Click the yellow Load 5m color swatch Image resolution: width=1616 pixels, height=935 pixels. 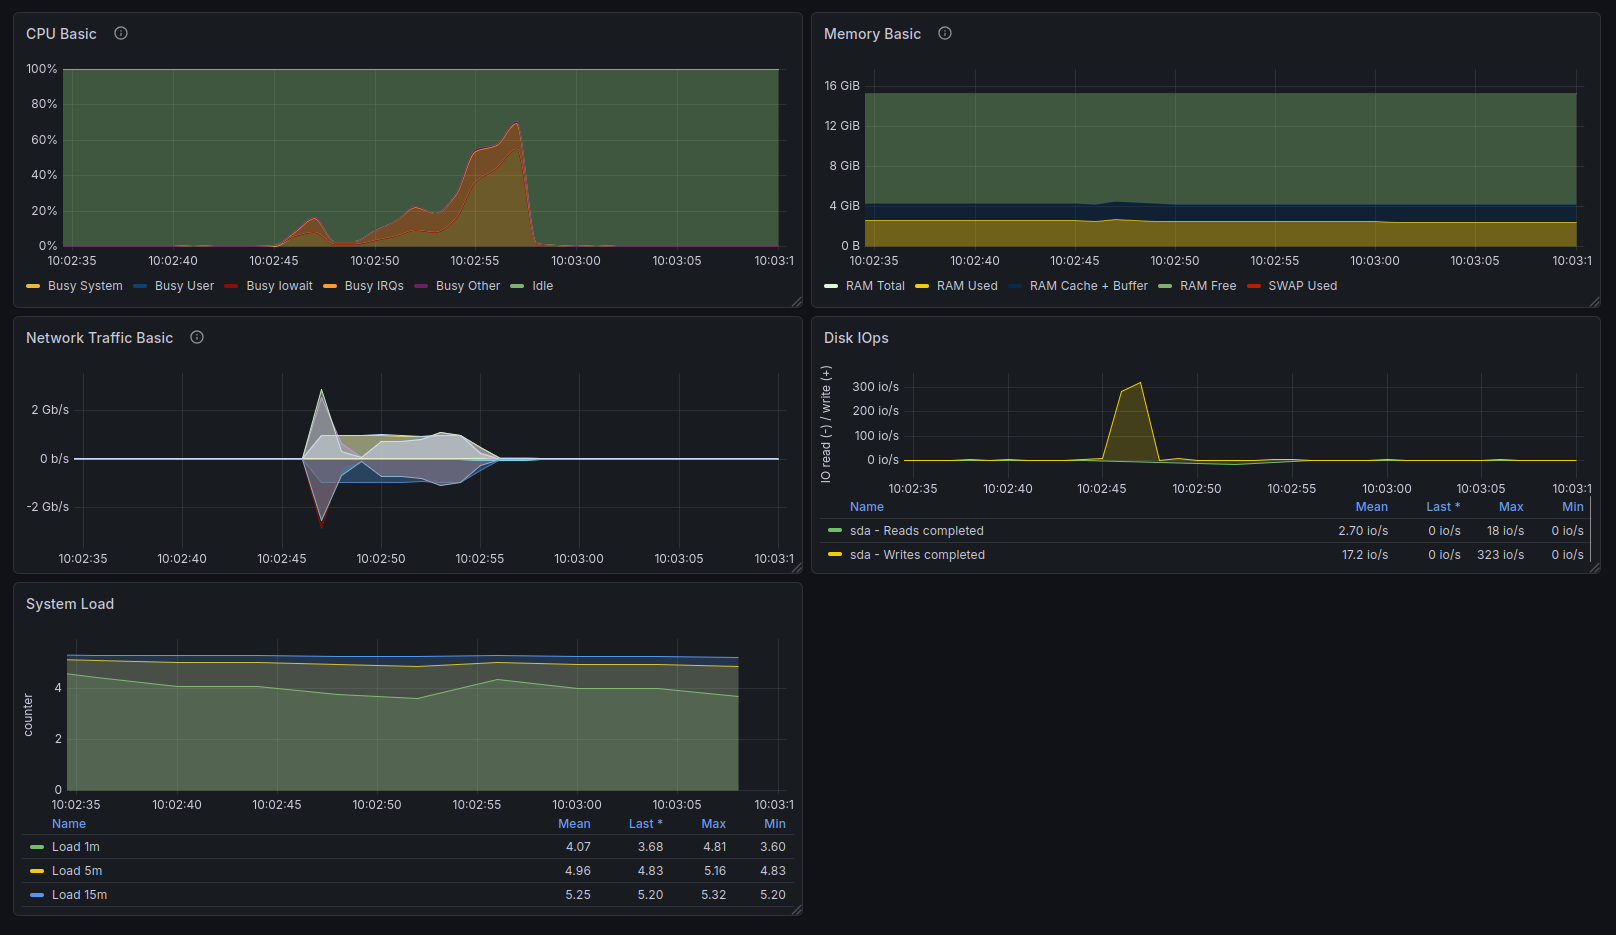click(x=37, y=871)
